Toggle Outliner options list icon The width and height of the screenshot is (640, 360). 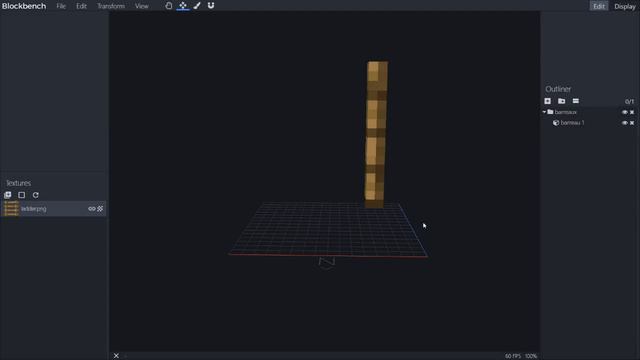click(576, 101)
